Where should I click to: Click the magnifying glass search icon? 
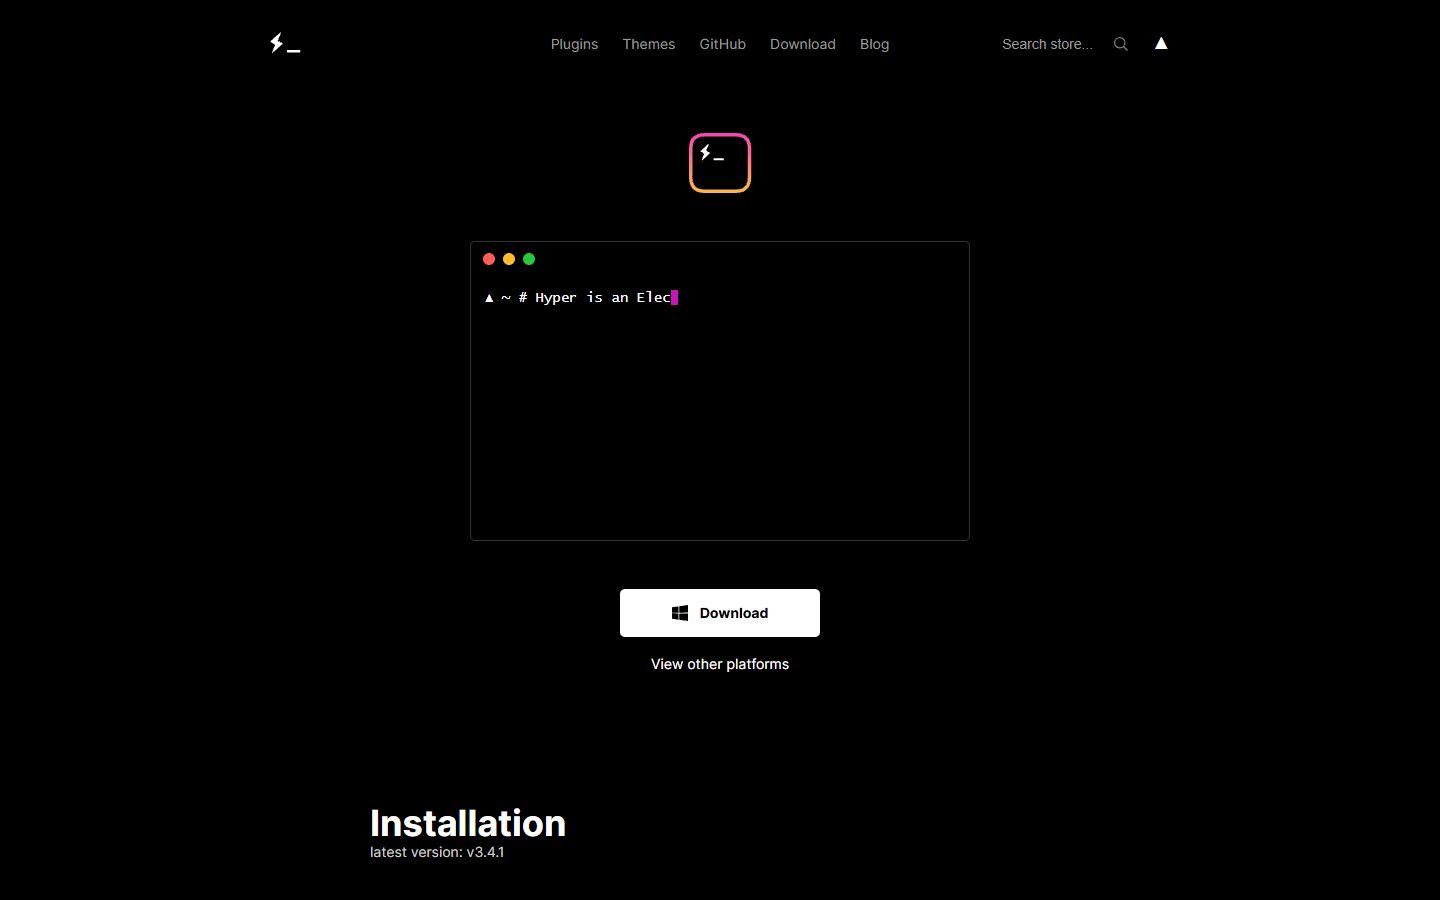(x=1121, y=44)
